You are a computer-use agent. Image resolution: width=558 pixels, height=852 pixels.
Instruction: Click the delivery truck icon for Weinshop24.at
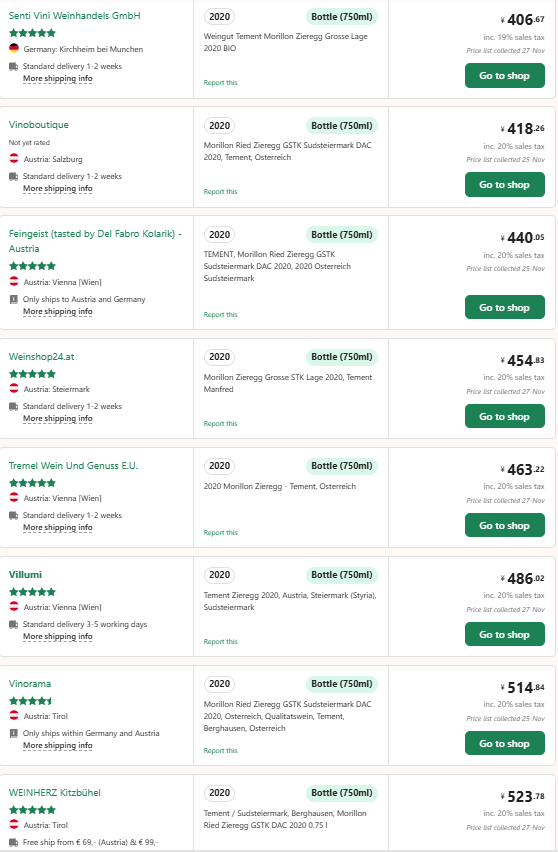coord(14,406)
